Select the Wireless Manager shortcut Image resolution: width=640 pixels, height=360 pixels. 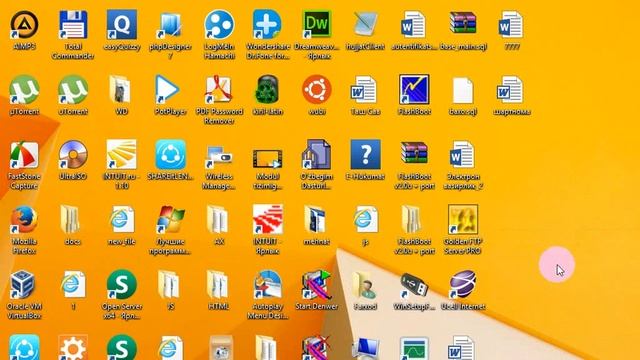(219, 157)
